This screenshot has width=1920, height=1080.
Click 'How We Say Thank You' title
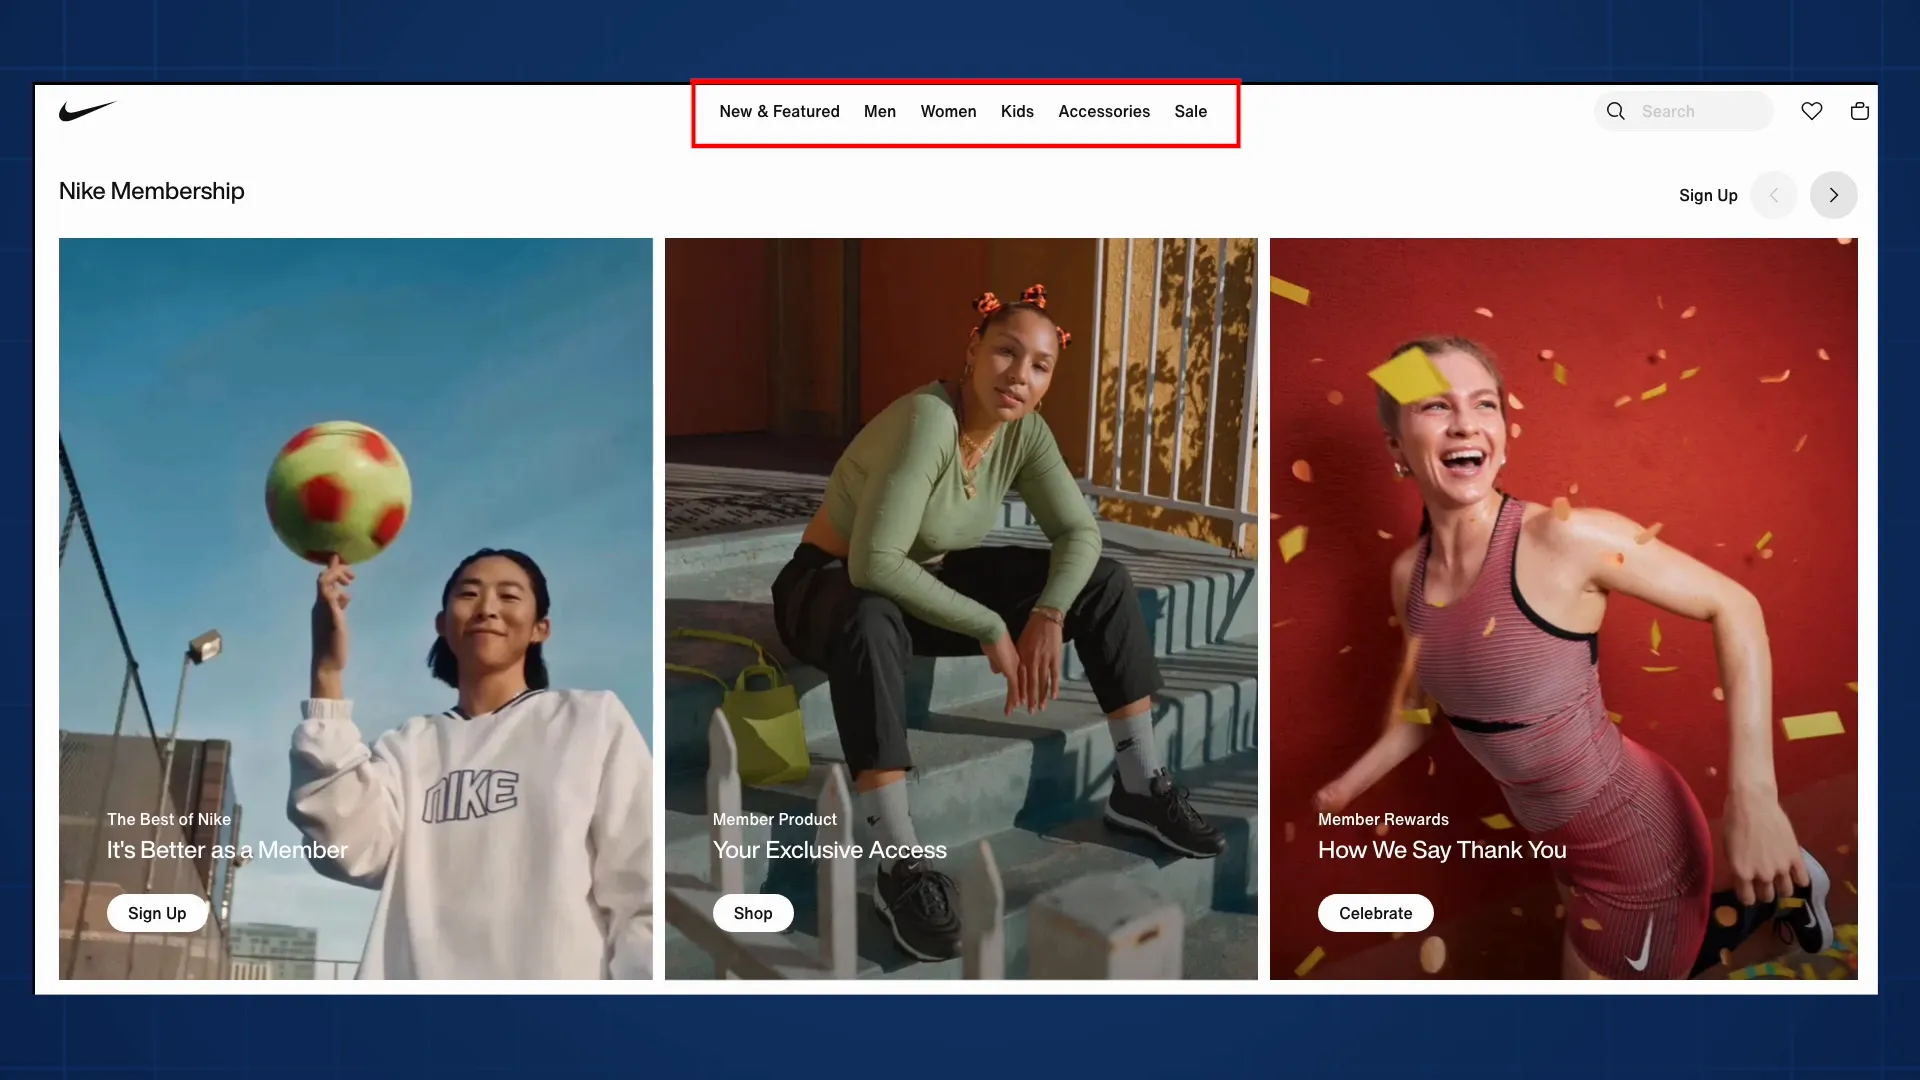point(1442,850)
